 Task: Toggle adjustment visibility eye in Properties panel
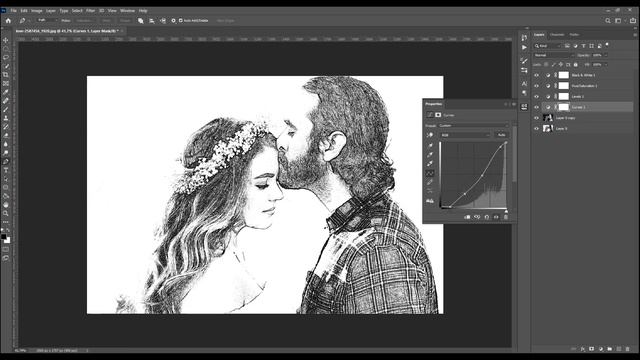pos(496,217)
